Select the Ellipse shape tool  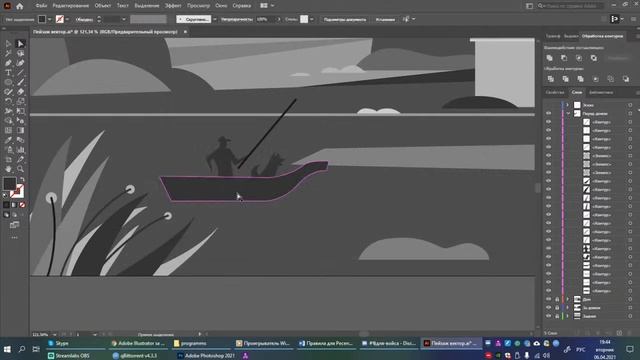pos(8,82)
